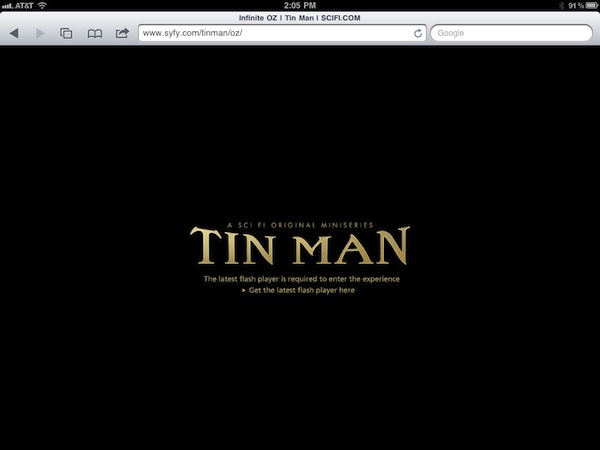Tap the Bluetooth status icon
600x450 pixels.
(561, 5)
